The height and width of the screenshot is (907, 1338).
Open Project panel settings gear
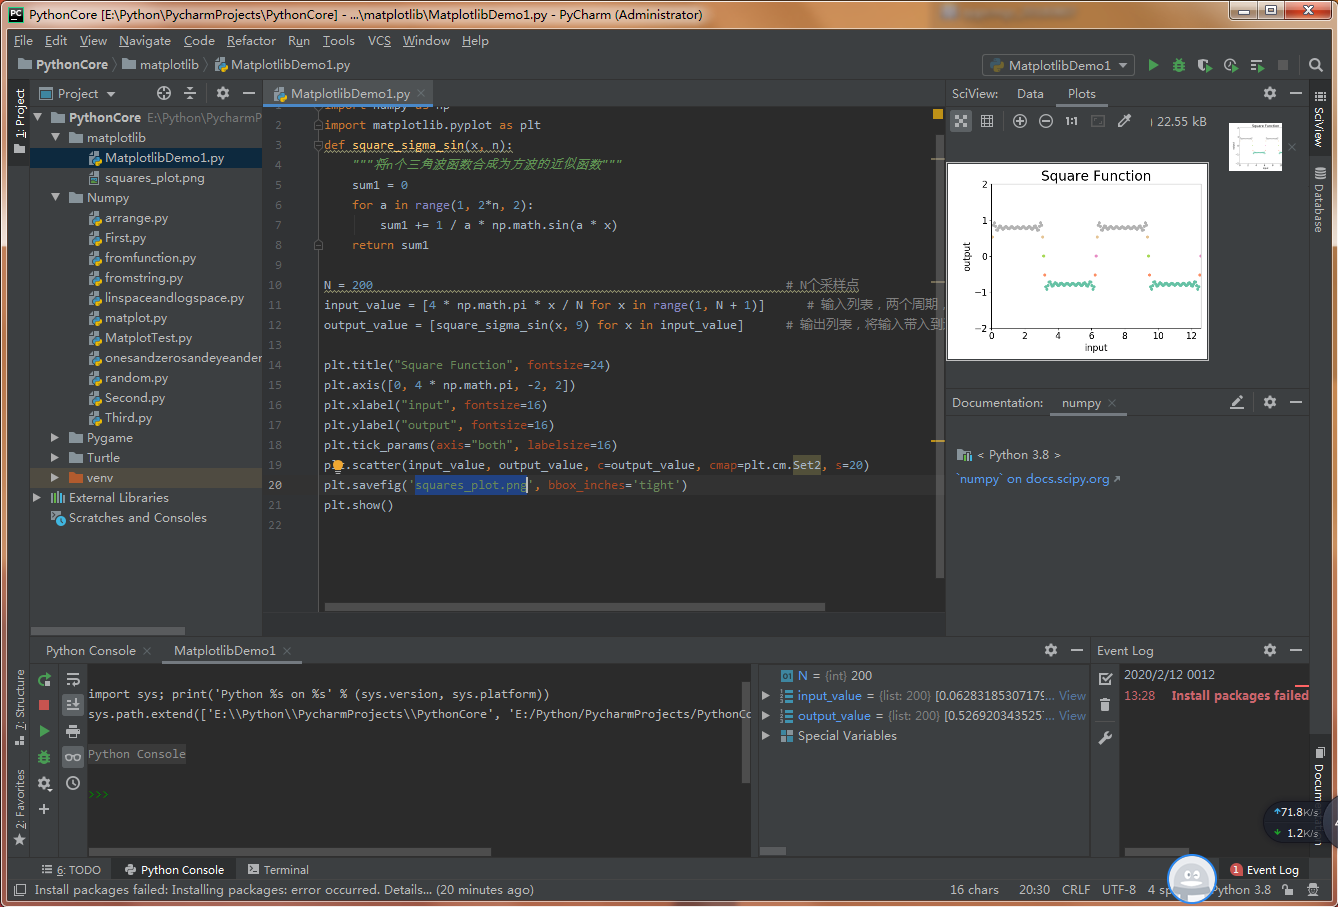223,93
